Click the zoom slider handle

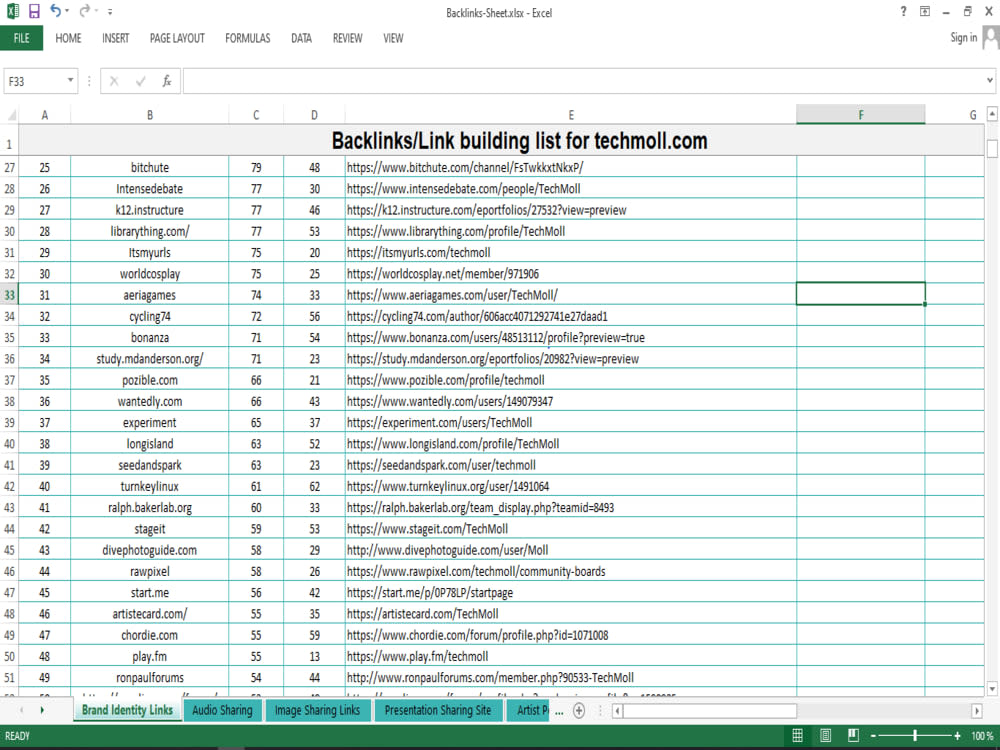tap(915, 736)
